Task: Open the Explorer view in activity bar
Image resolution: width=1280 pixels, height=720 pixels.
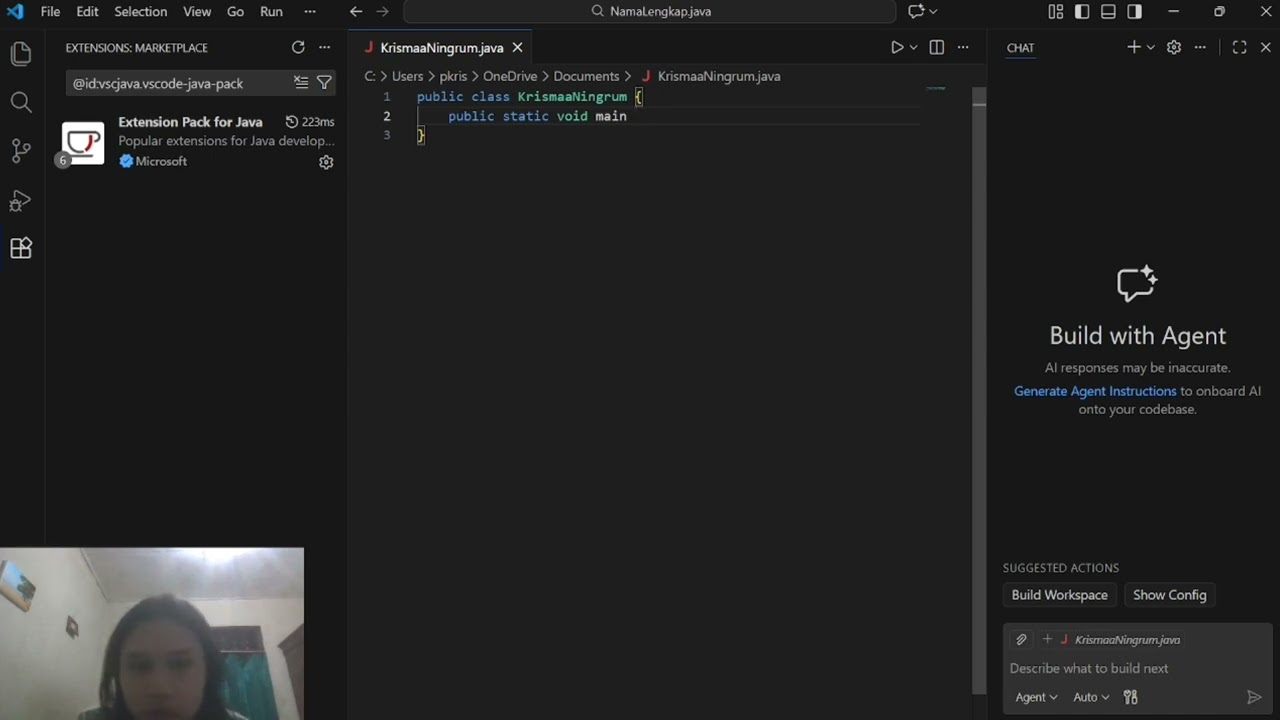Action: [x=21, y=54]
